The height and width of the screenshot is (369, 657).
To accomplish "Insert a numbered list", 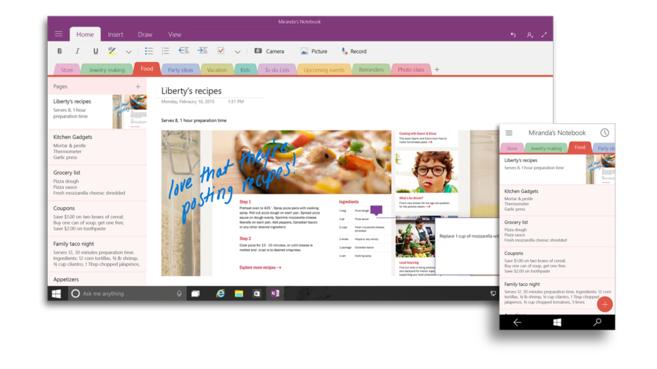I will click(x=166, y=51).
